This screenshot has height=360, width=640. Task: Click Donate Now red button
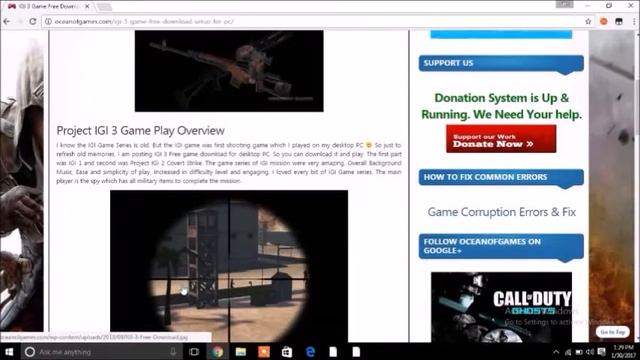point(501,139)
